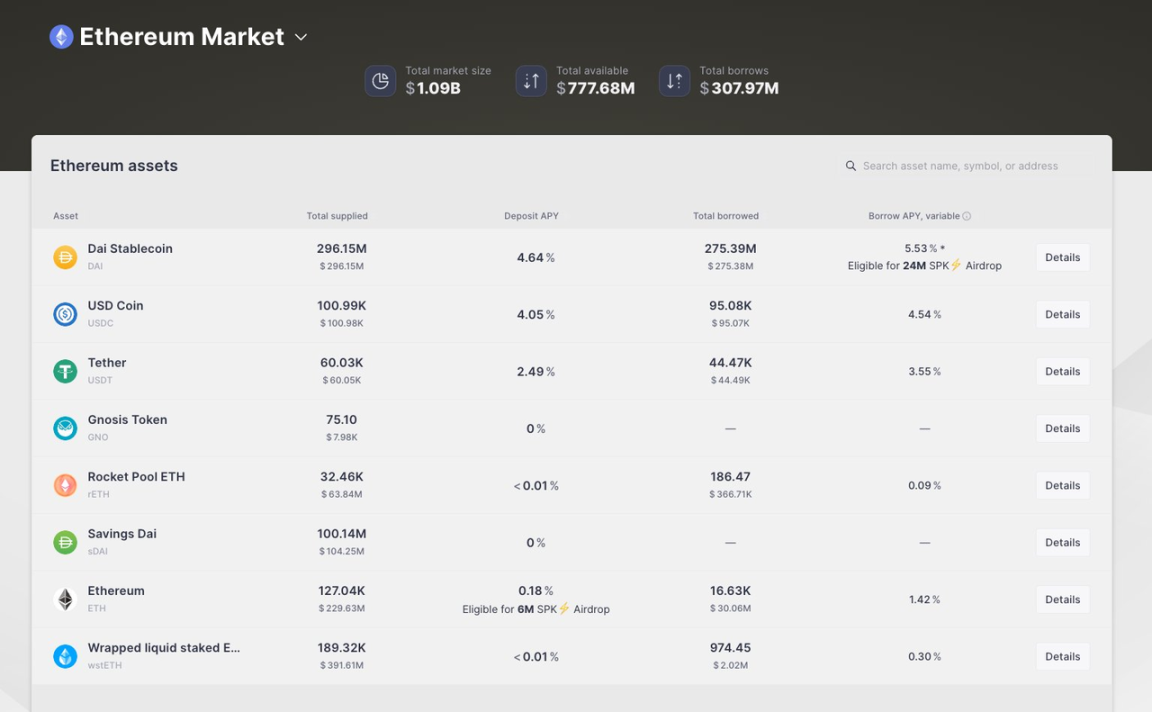Click the info icon beside Borrow APY, variable
Viewport: 1152px width, 712px height.
pyautogui.click(x=966, y=216)
